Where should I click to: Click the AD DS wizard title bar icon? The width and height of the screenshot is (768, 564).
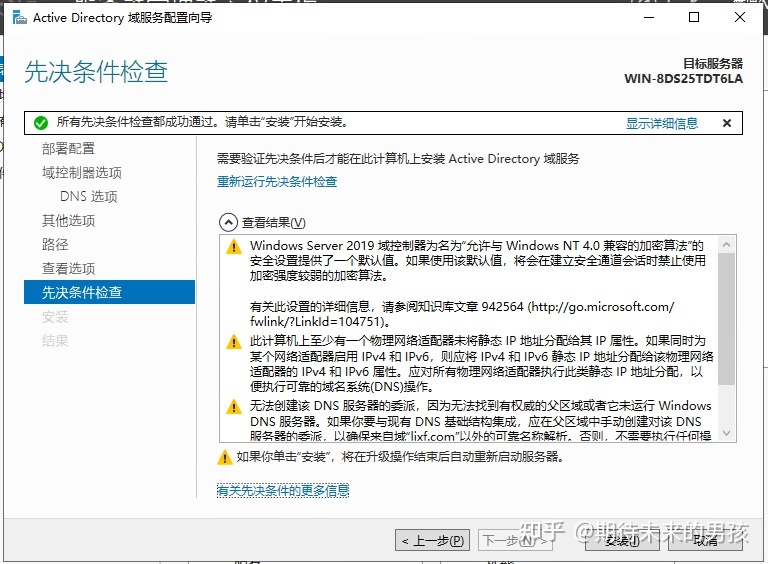click(20, 18)
